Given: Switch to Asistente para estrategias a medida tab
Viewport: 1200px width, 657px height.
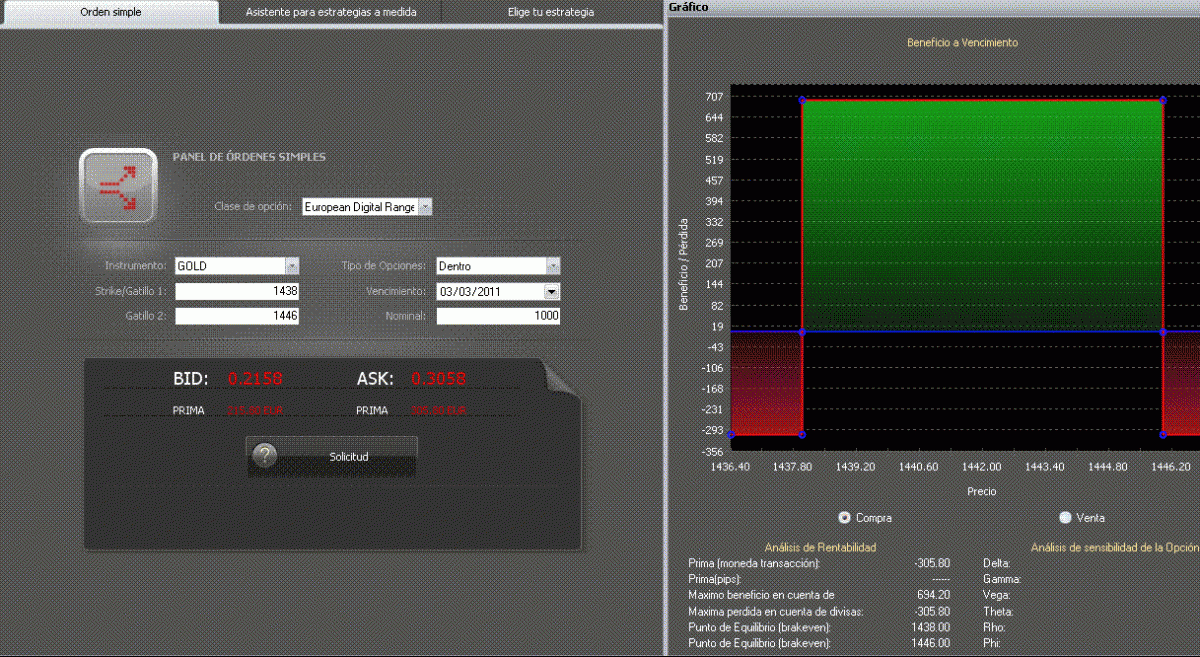Looking at the screenshot, I should [x=330, y=13].
